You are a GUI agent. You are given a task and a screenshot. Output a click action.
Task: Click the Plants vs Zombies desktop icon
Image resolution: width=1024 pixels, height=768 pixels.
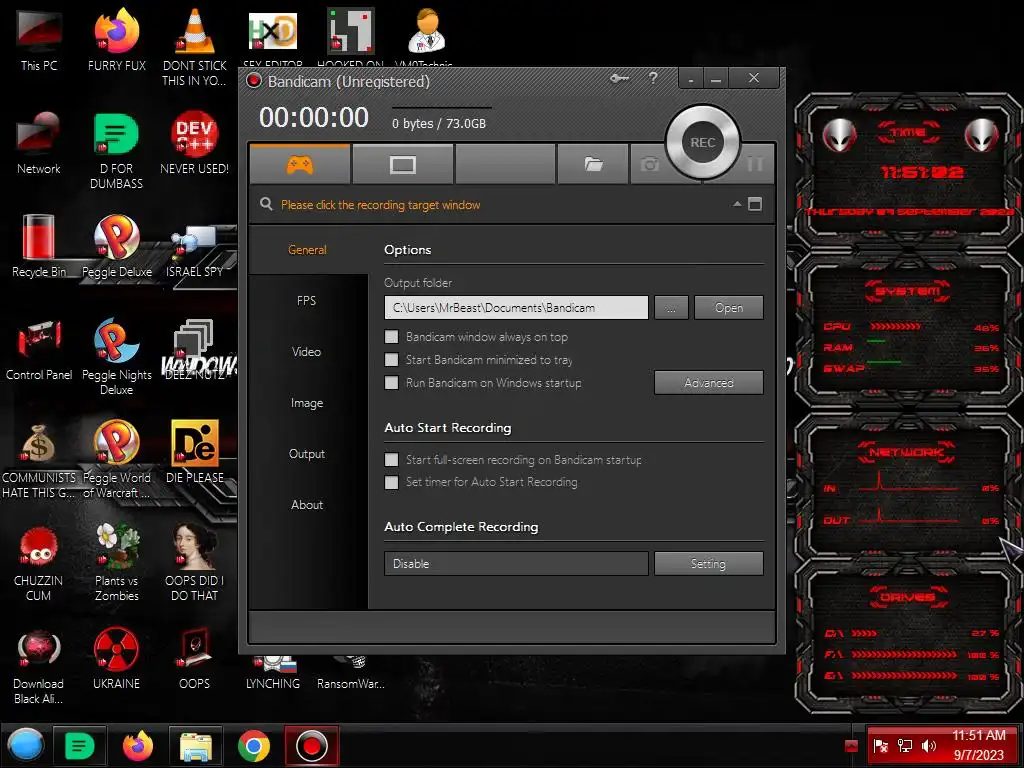point(117,563)
